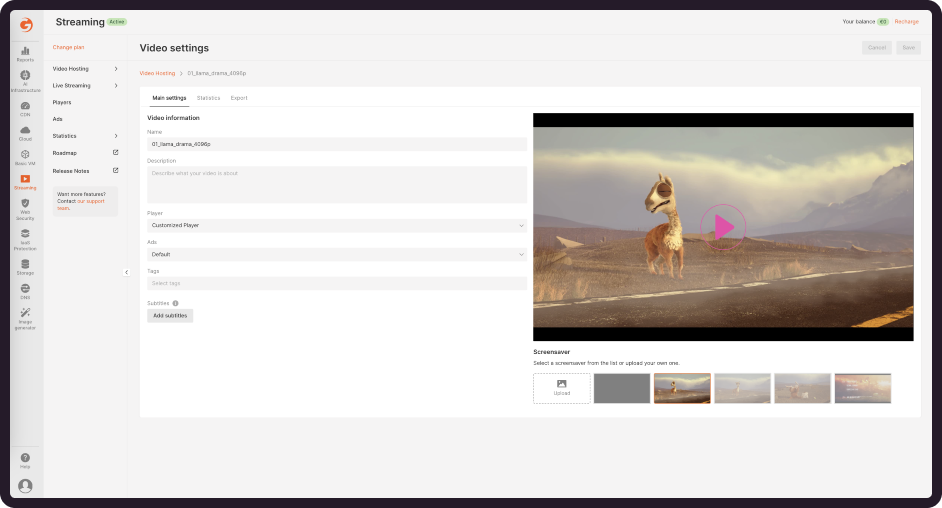Launch the Image generator wand icon
The width and height of the screenshot is (942, 508).
tap(25, 314)
